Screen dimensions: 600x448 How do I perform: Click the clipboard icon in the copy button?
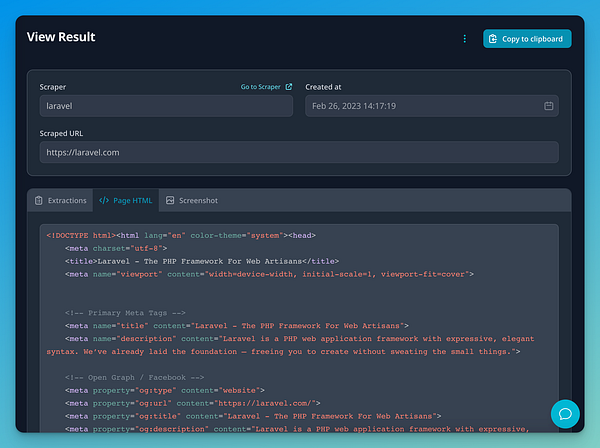point(493,39)
